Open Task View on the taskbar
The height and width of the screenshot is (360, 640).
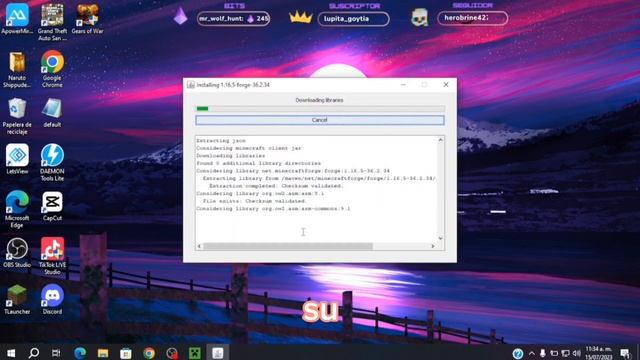pos(56,353)
